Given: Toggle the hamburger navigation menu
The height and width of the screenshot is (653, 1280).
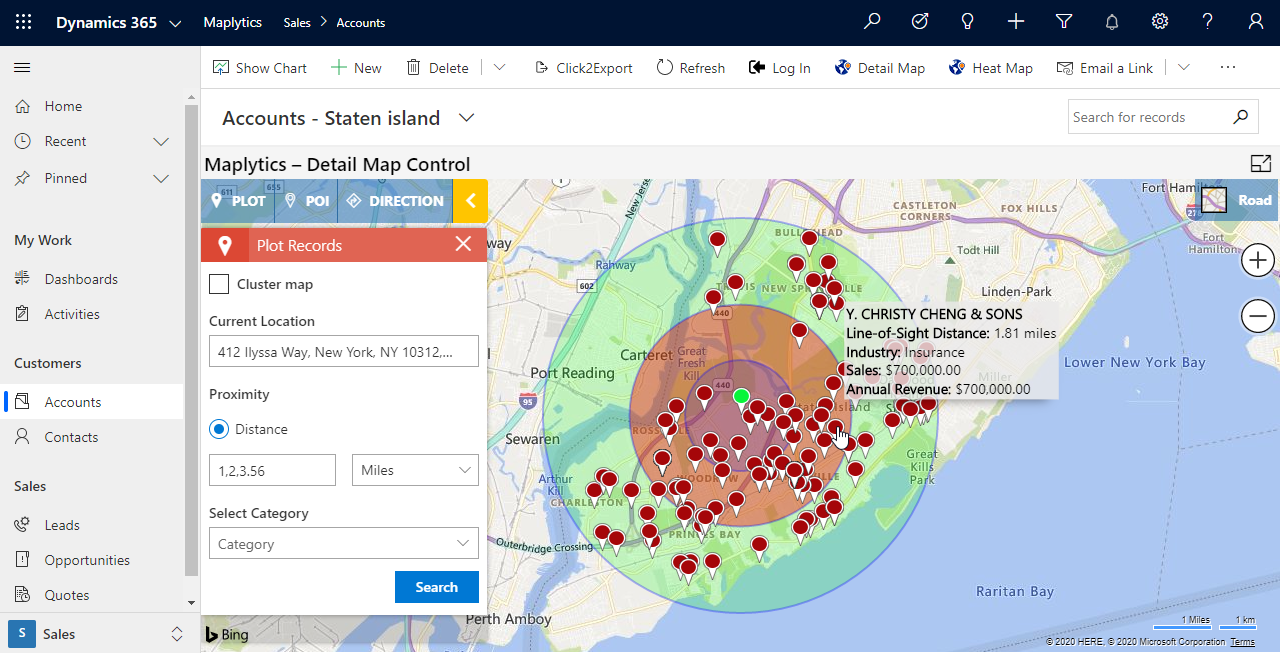Looking at the screenshot, I should coord(22,67).
